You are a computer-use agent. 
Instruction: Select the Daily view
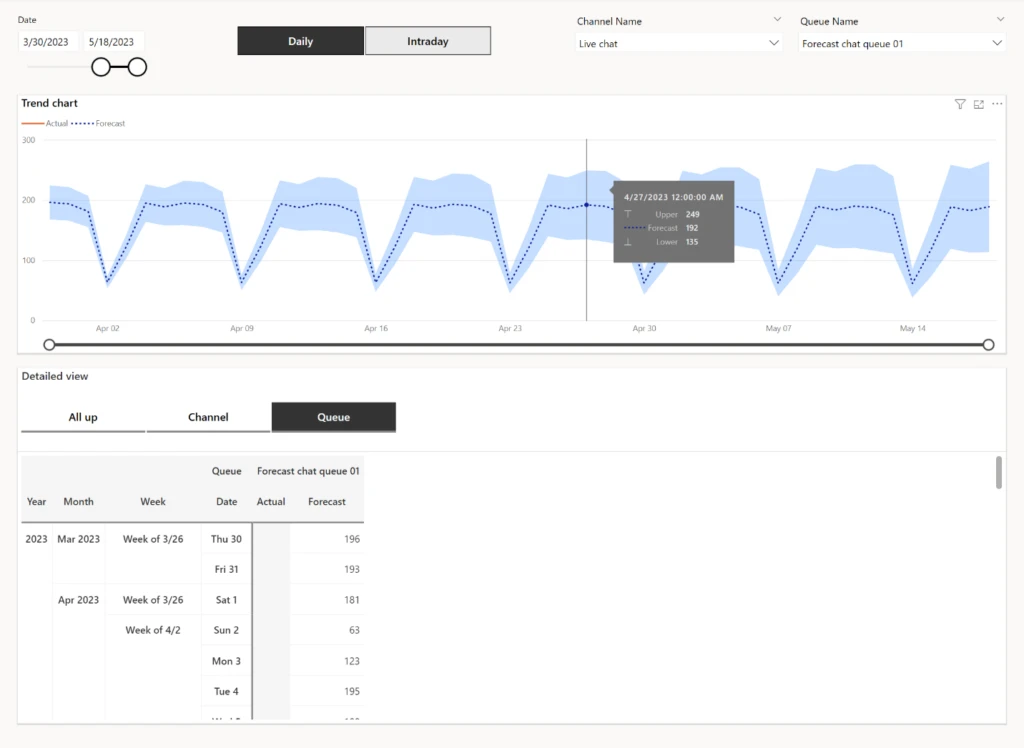pyautogui.click(x=300, y=41)
